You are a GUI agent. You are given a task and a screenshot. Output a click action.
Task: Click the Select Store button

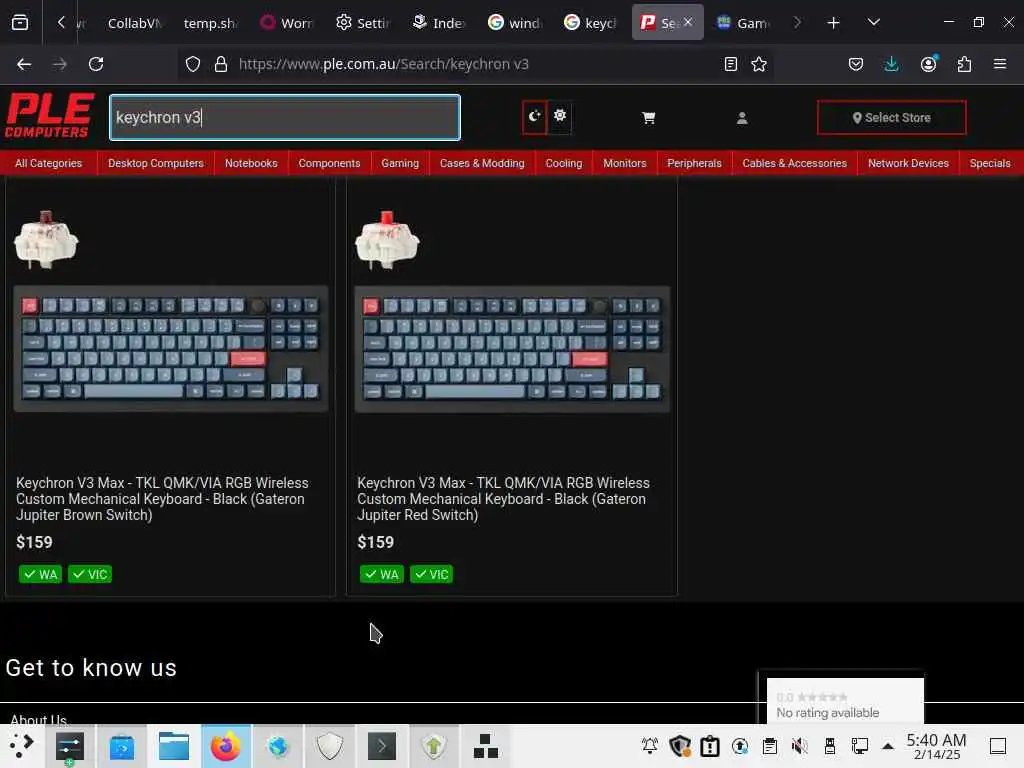coord(891,118)
